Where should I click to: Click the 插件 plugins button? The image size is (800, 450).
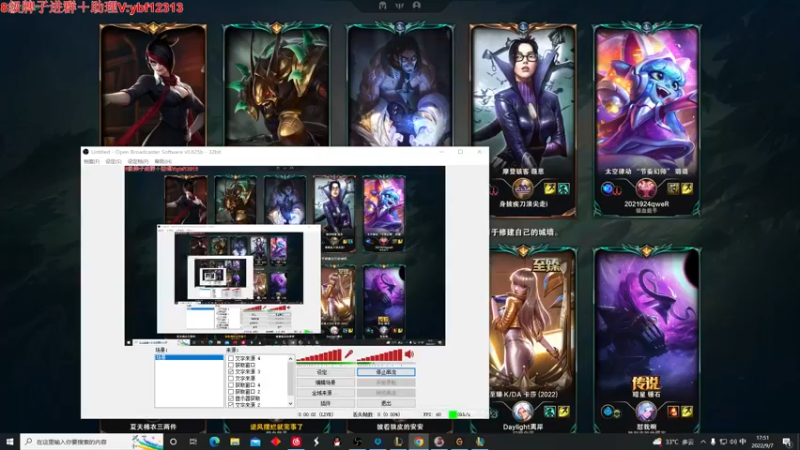(x=326, y=403)
